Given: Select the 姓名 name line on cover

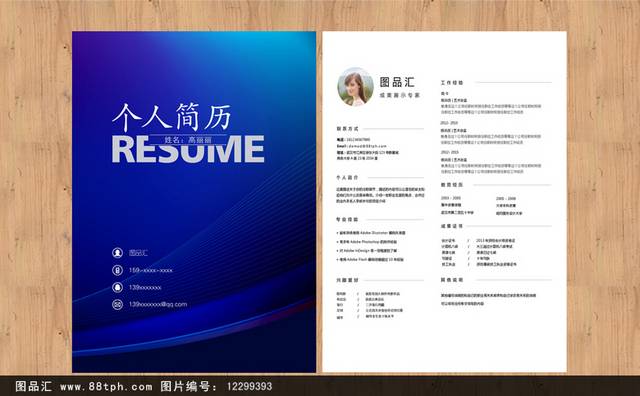Looking at the screenshot, I should [x=188, y=140].
